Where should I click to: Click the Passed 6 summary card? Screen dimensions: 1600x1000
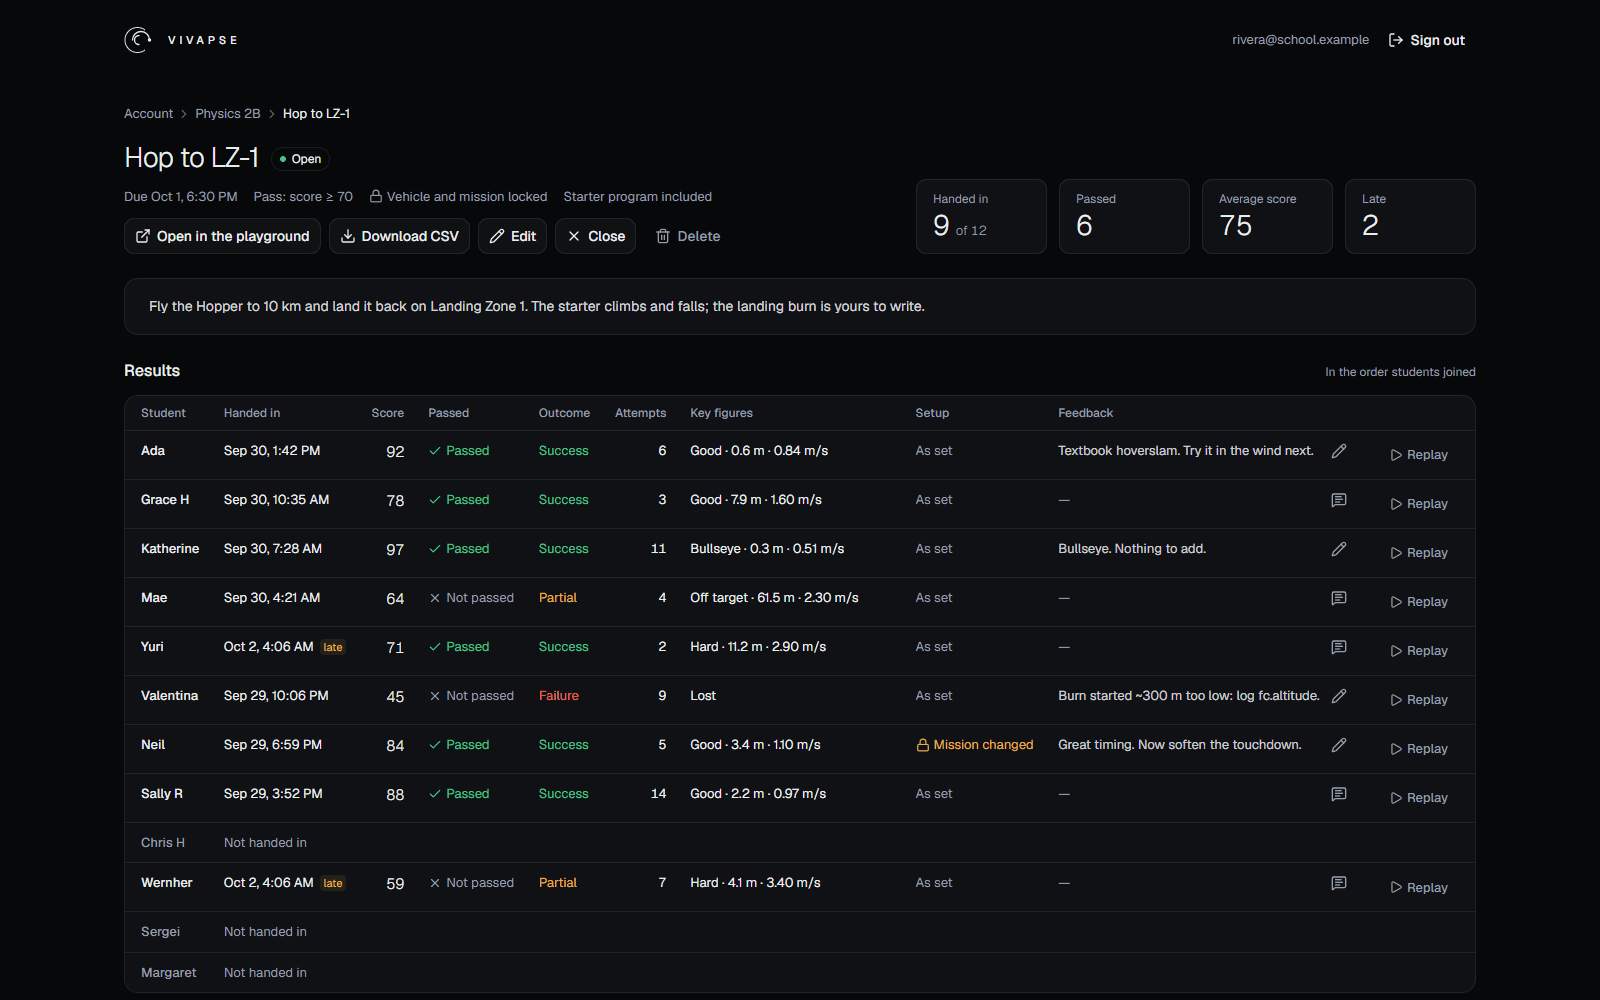1124,216
